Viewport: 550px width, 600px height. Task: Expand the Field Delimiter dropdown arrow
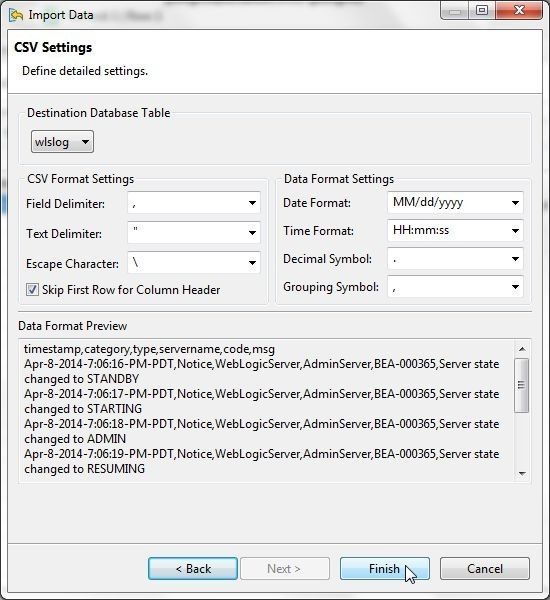pyautogui.click(x=252, y=203)
